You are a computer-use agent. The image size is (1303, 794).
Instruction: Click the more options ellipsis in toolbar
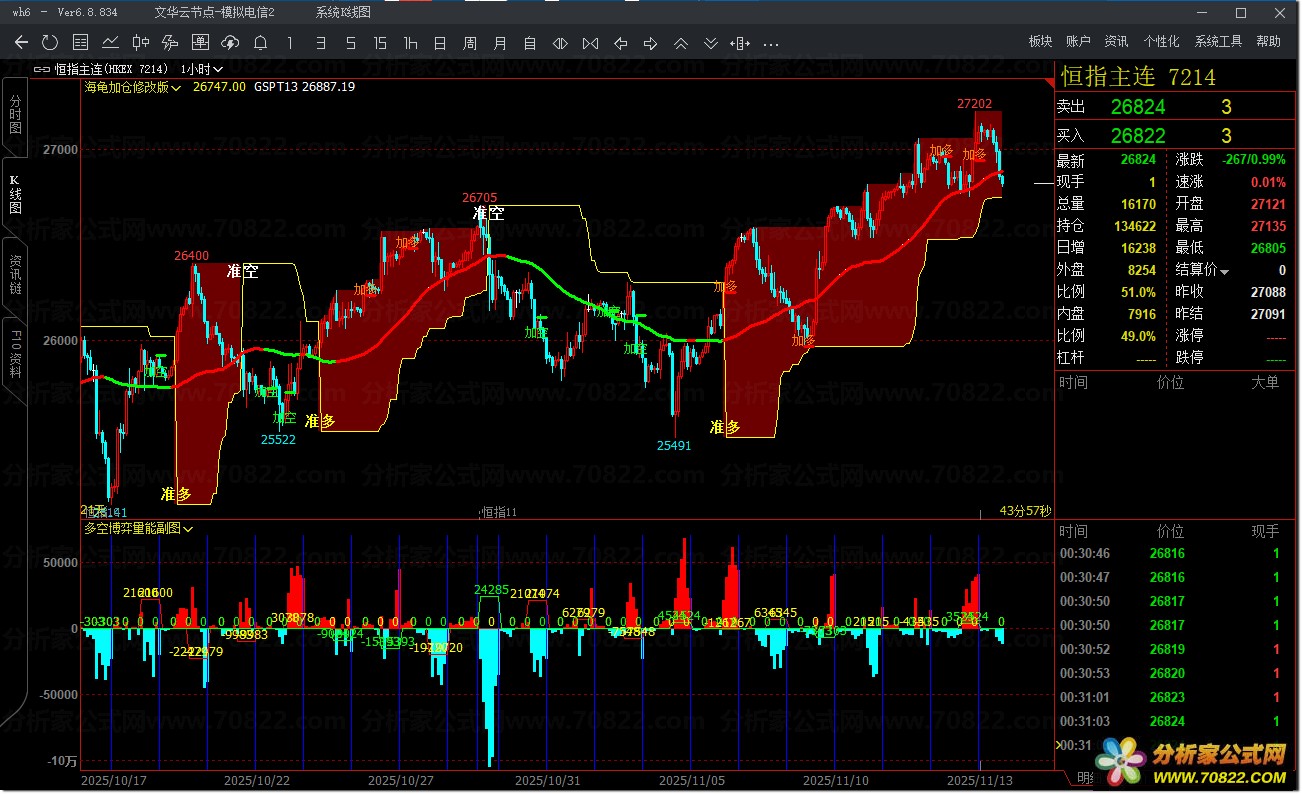click(x=771, y=43)
